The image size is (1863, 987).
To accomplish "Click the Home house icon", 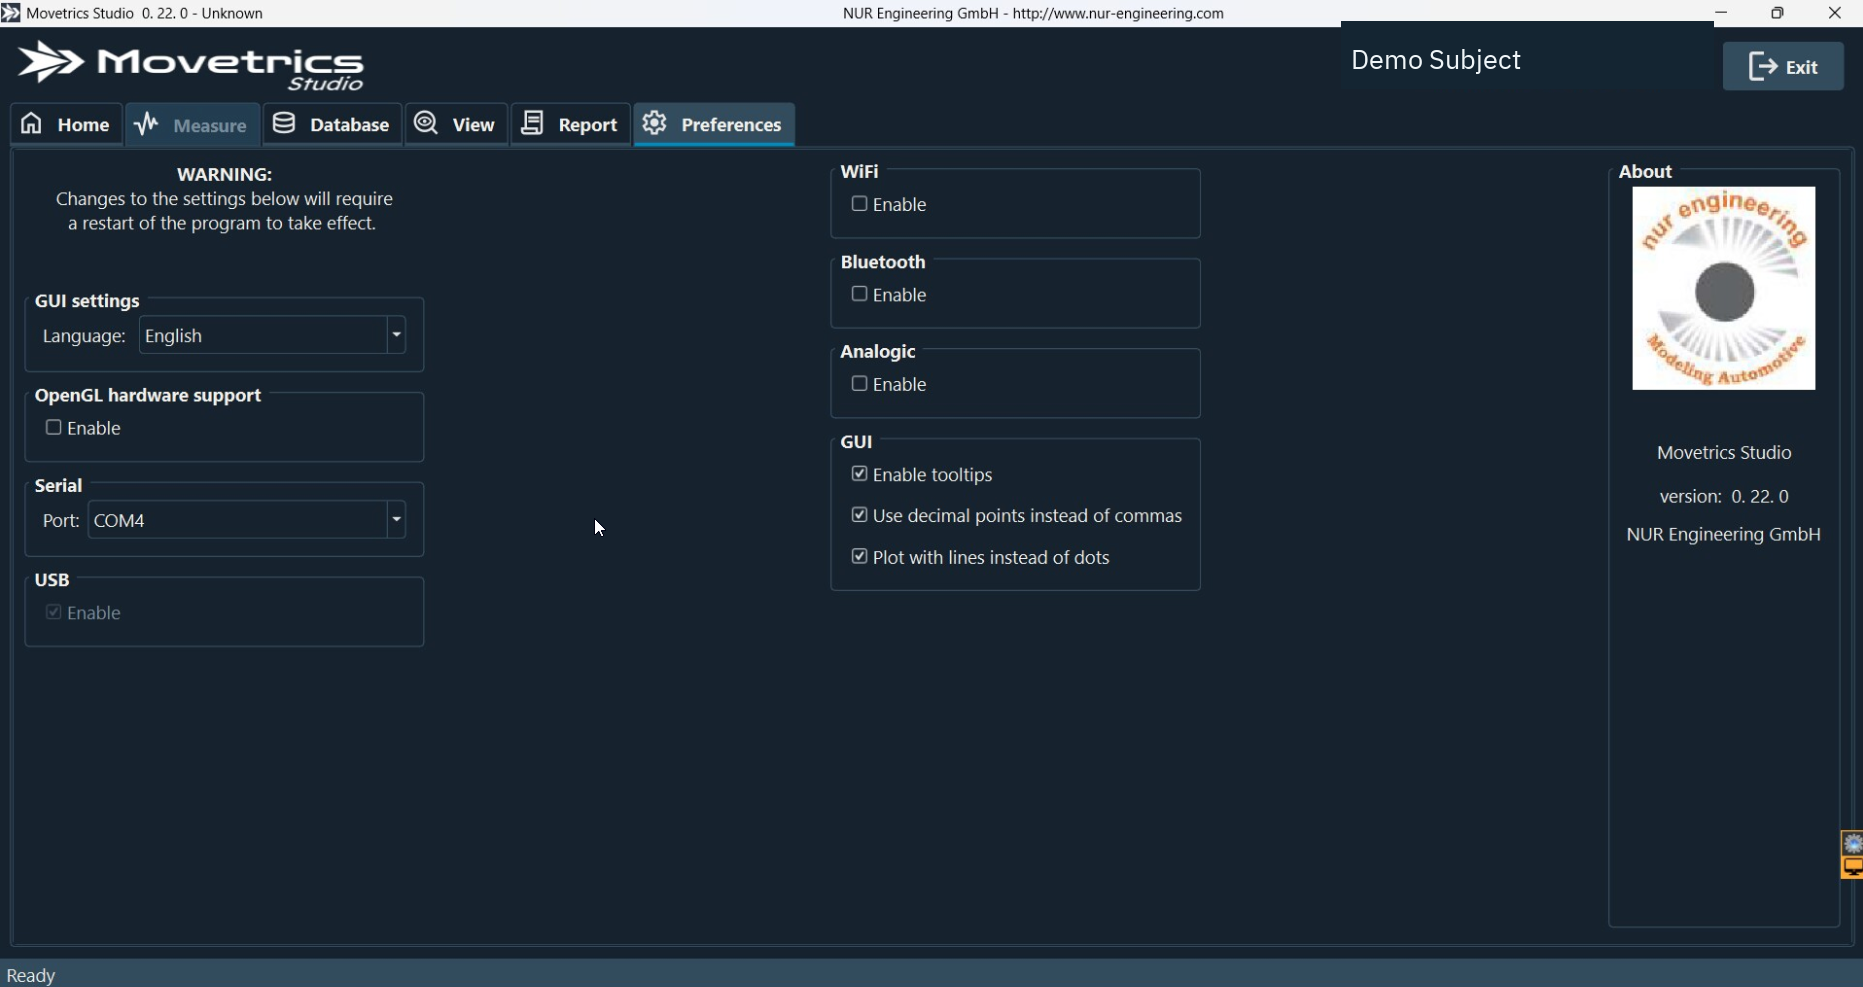I will [32, 123].
